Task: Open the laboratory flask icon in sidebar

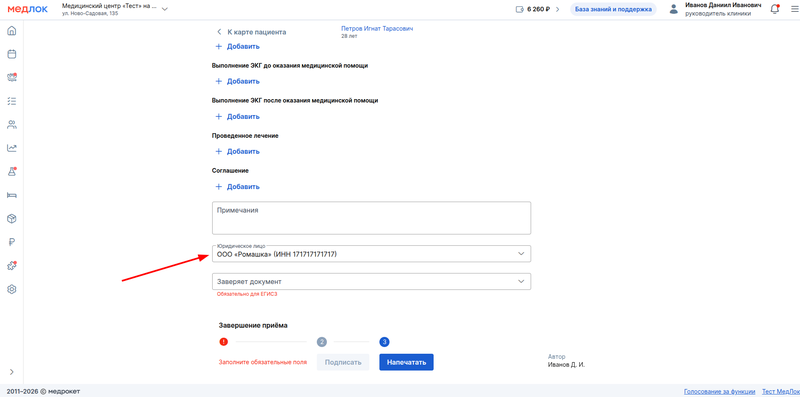Action: coord(12,171)
